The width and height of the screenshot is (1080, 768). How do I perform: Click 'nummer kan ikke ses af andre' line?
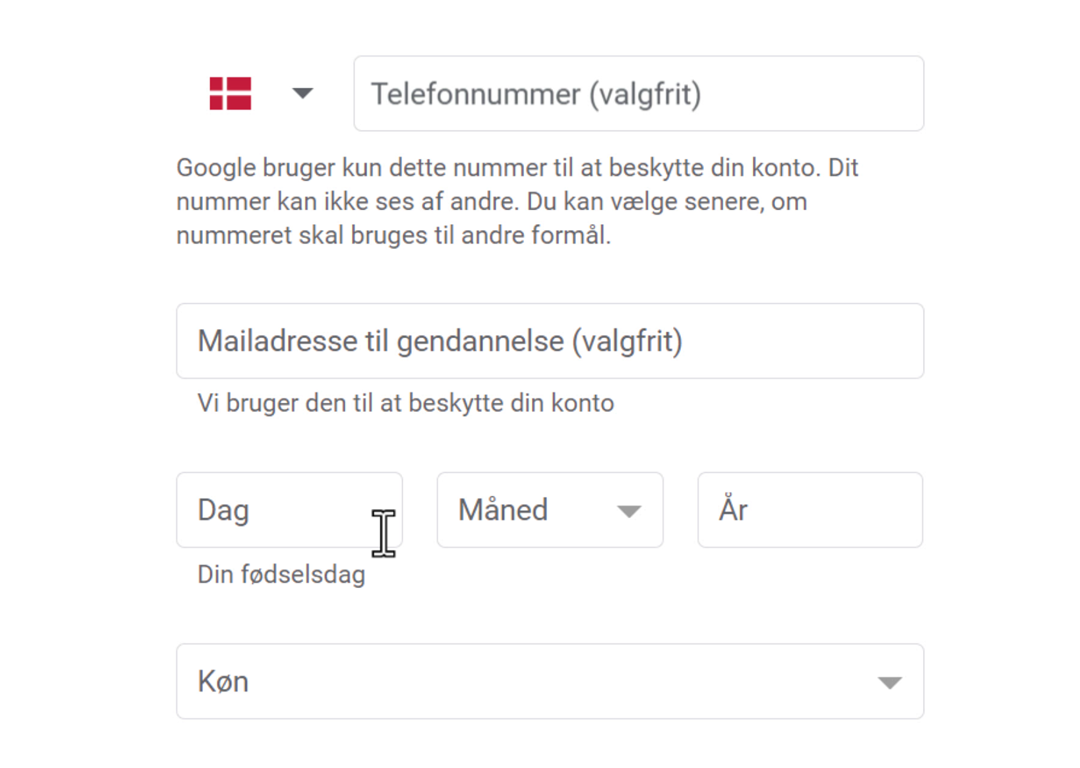(x=492, y=202)
